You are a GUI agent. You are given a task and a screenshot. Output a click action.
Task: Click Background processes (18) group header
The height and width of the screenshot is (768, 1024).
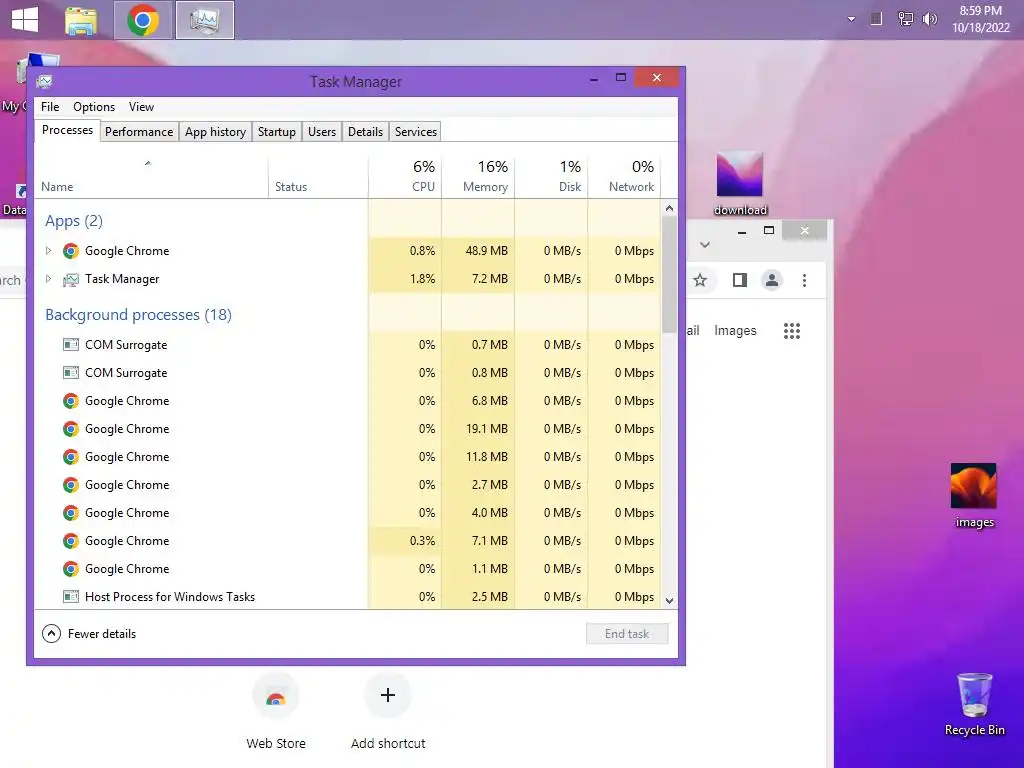coord(138,315)
